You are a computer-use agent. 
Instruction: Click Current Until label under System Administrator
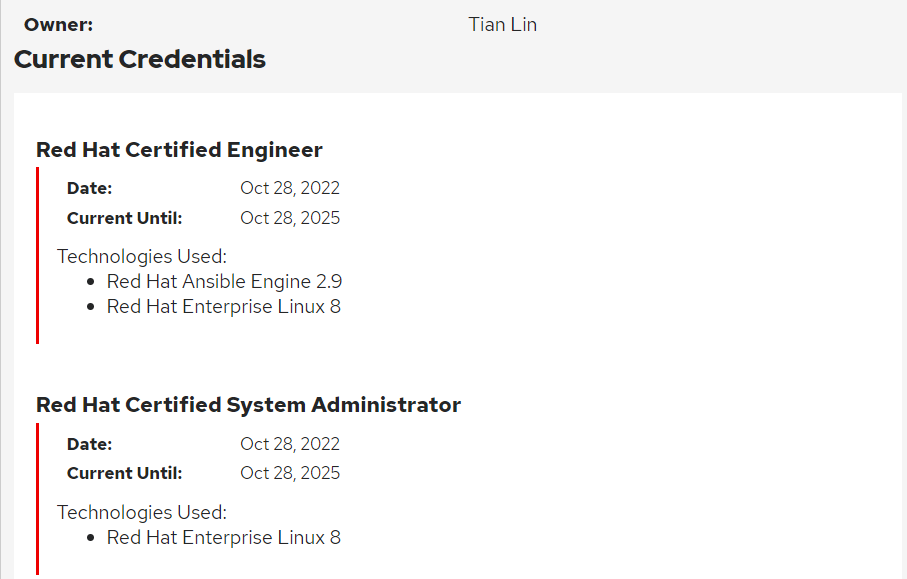pyautogui.click(x=124, y=474)
